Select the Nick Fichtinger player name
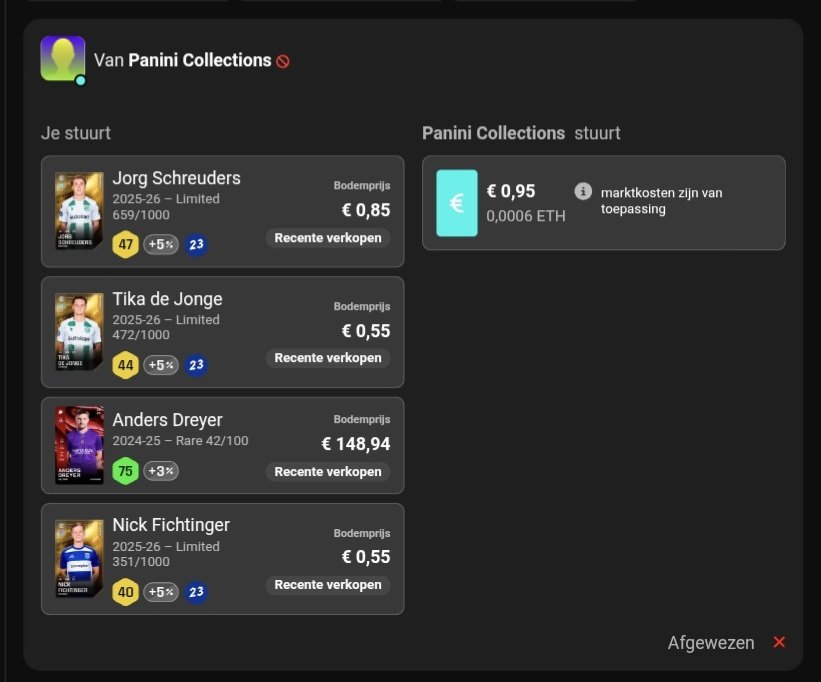821x682 pixels. [x=171, y=524]
